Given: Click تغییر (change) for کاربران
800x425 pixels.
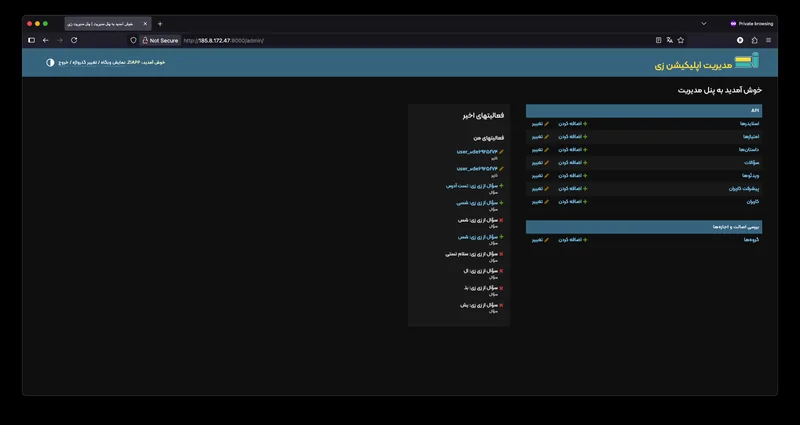Looking at the screenshot, I should [x=540, y=202].
